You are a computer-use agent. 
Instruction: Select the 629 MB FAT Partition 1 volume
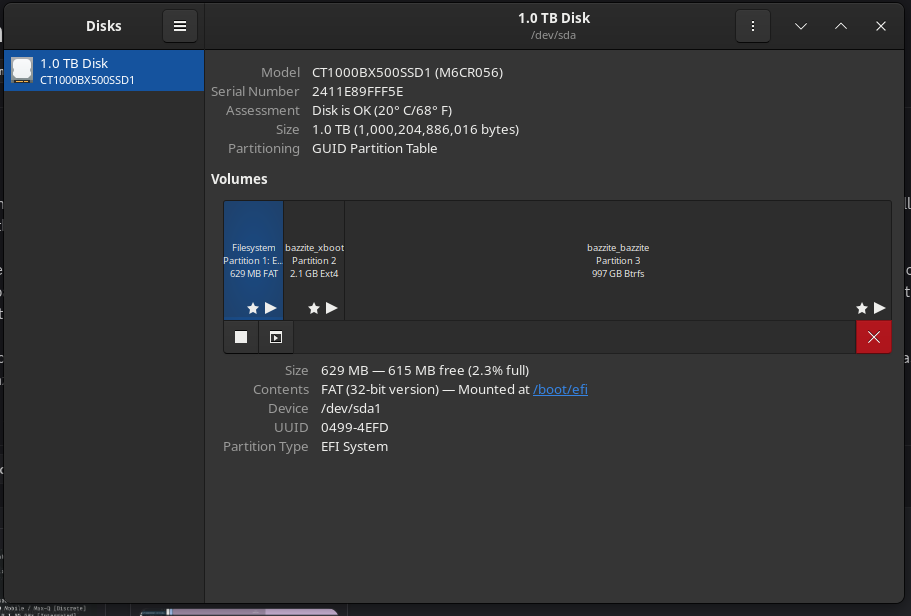click(x=253, y=260)
